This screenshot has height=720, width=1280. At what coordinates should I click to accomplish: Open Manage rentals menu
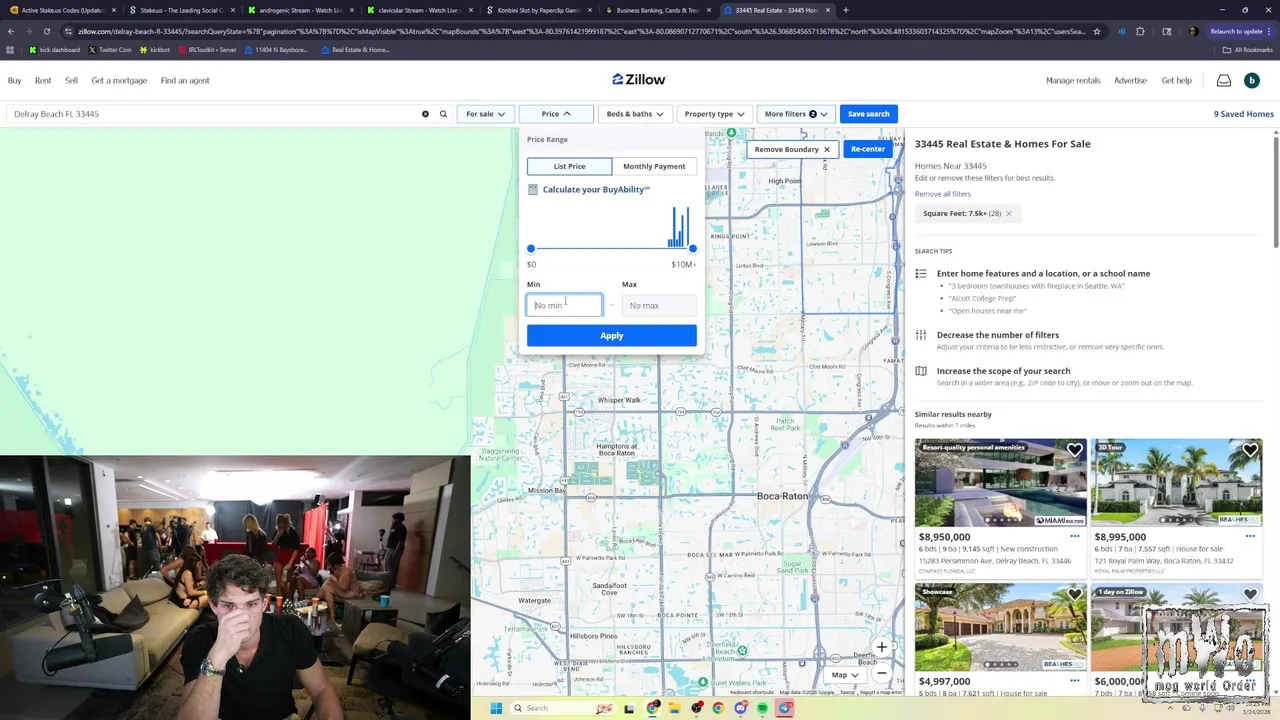1073,80
